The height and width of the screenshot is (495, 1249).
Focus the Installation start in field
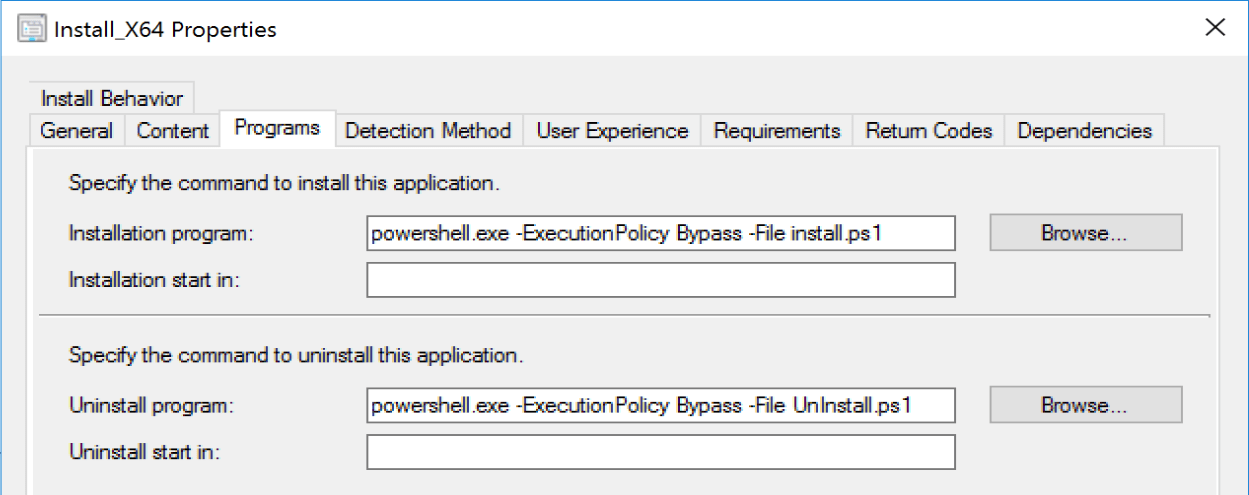point(660,280)
